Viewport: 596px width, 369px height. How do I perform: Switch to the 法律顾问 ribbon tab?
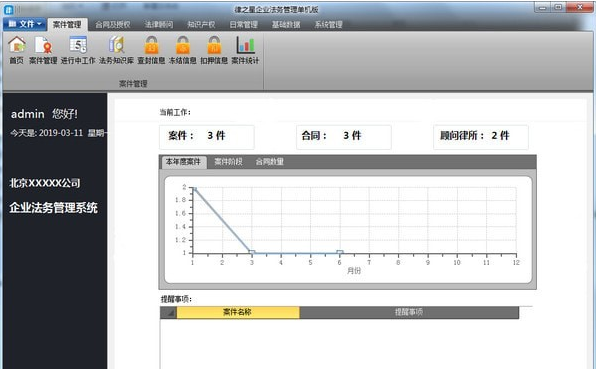159,25
